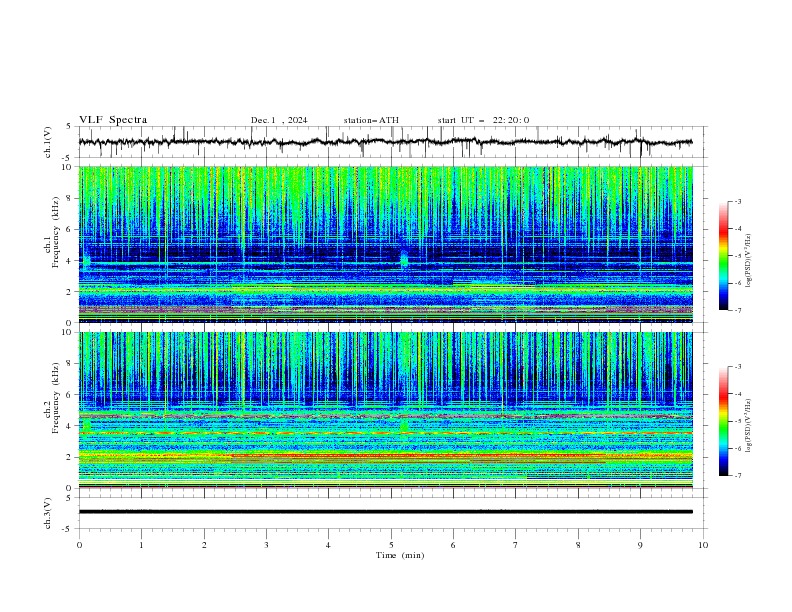Click the ch.1 spectrogram burst near minute 5
Viewport: 792px width, 612px height.
404,259
